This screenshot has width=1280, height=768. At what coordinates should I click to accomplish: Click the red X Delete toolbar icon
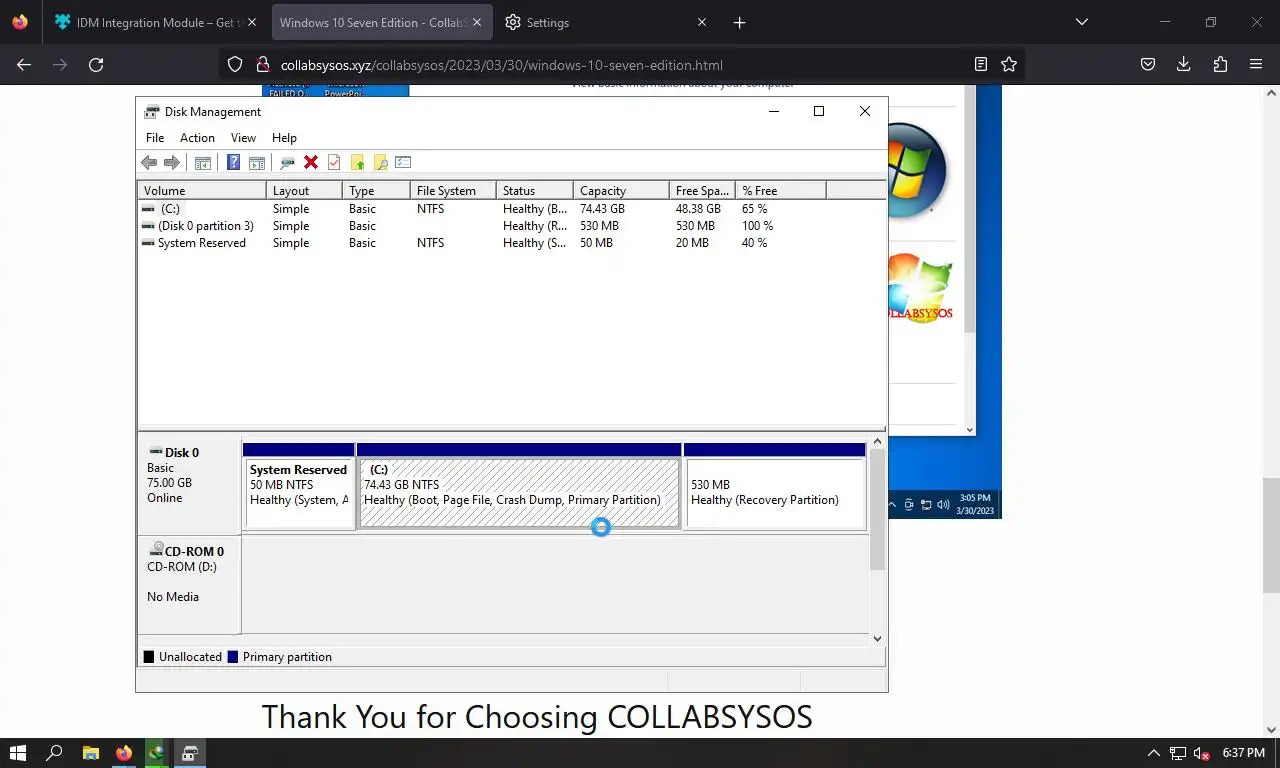click(311, 162)
